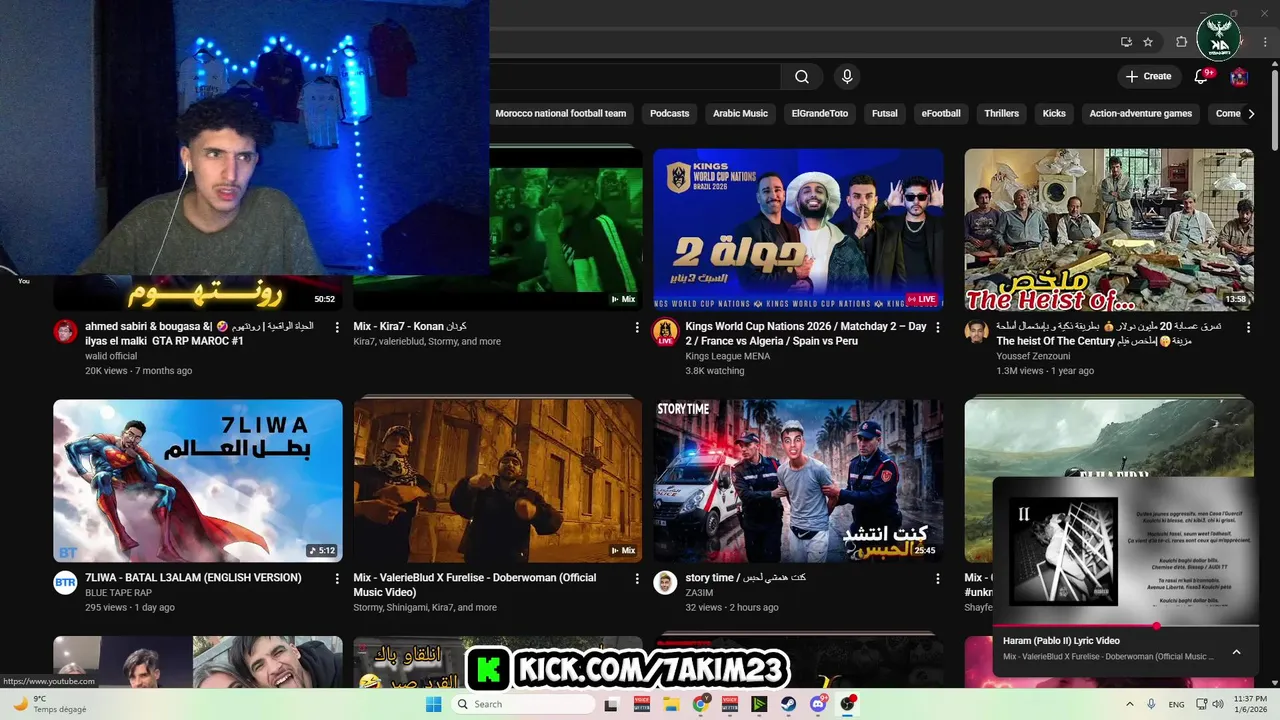Image resolution: width=1280 pixels, height=720 pixels.
Task: Open Kings World Cup Nations 2026 title link
Action: (805, 334)
